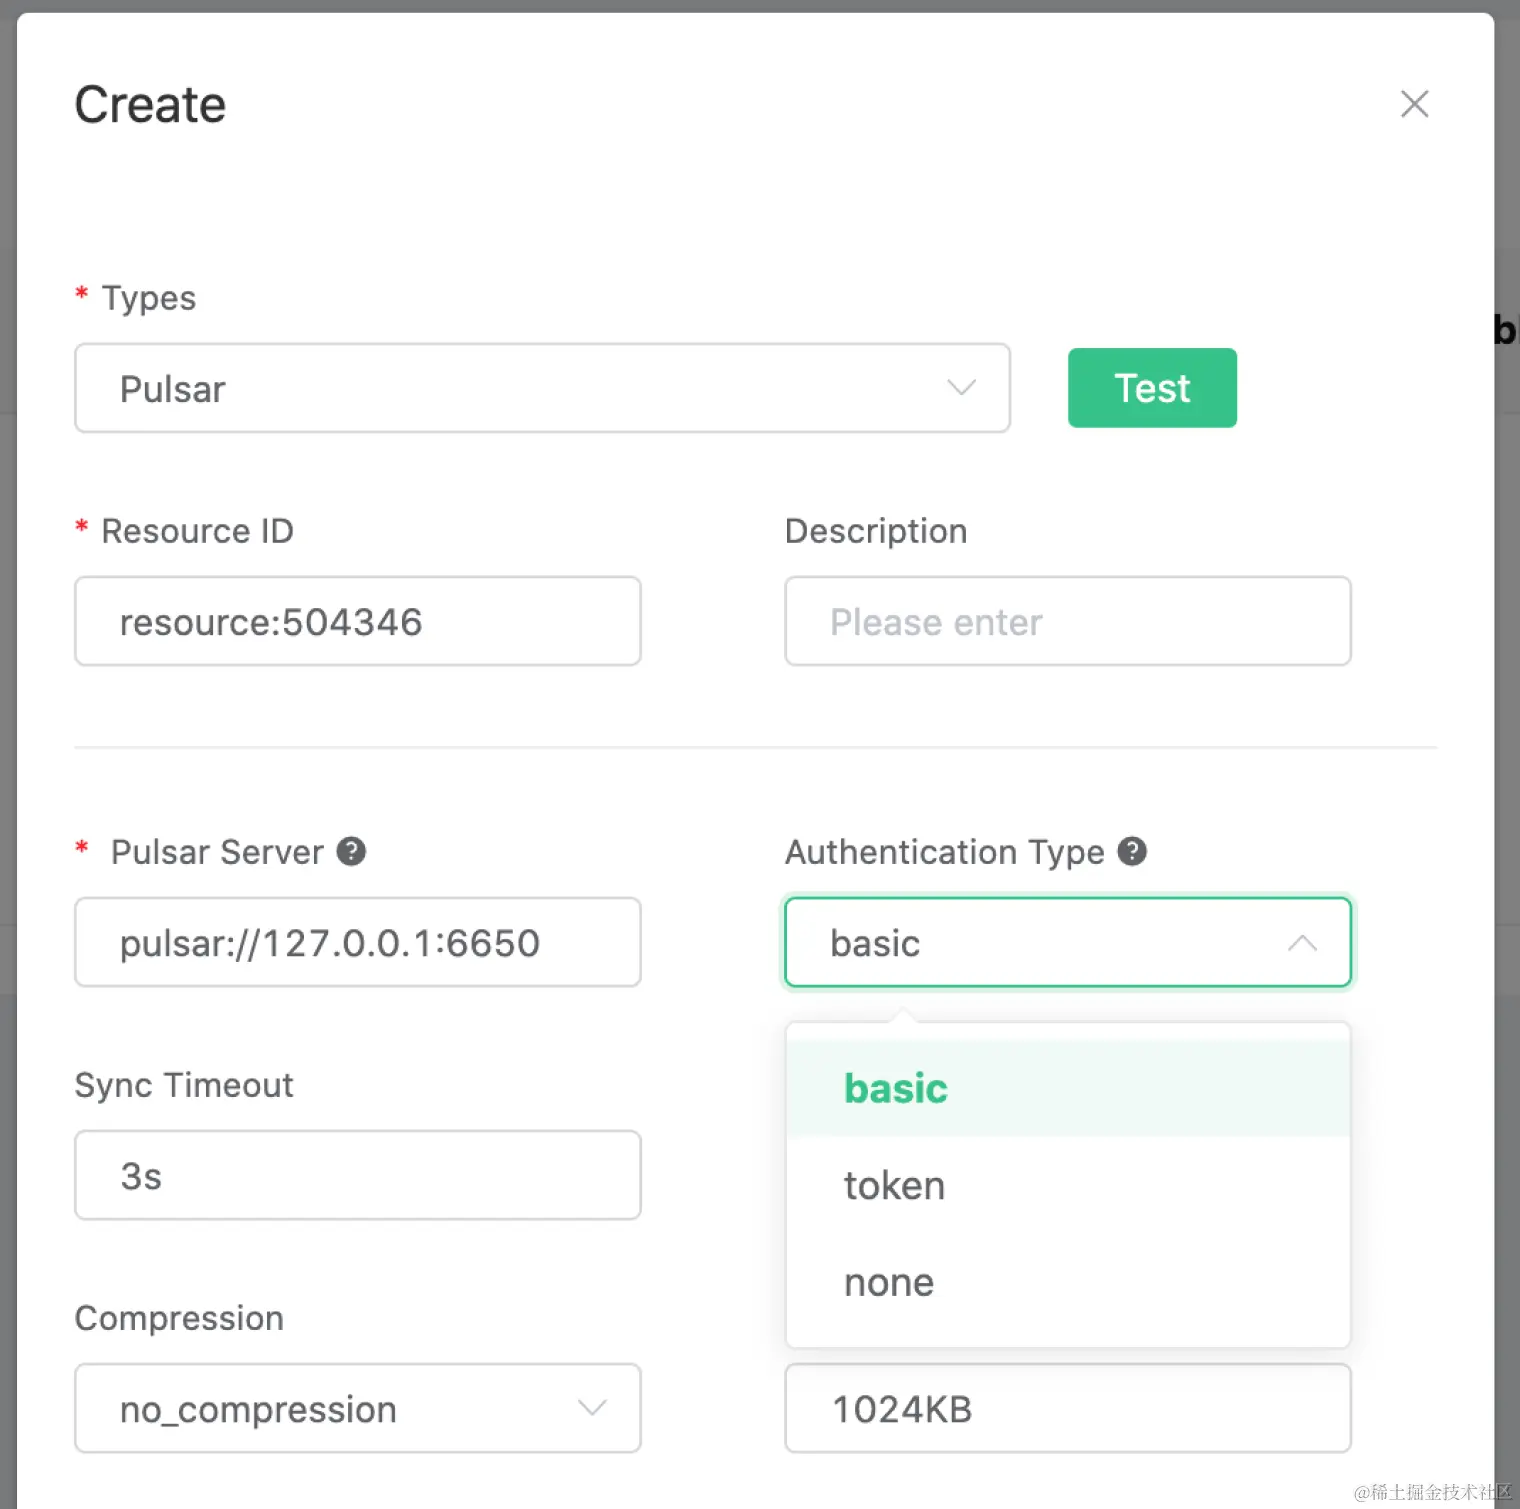The width and height of the screenshot is (1520, 1509).
Task: Click the Description label text
Action: [876, 531]
